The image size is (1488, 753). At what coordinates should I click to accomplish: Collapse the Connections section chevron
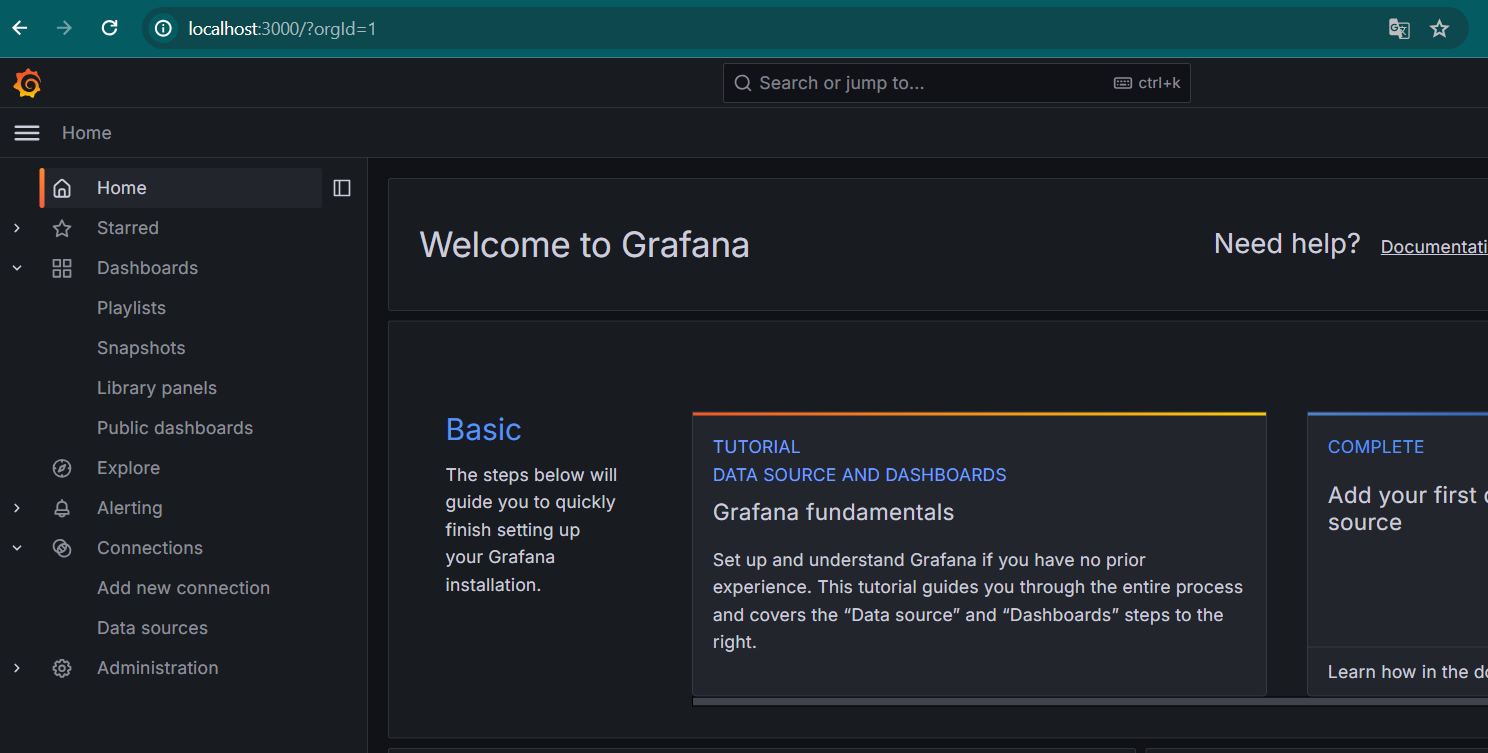tap(17, 548)
